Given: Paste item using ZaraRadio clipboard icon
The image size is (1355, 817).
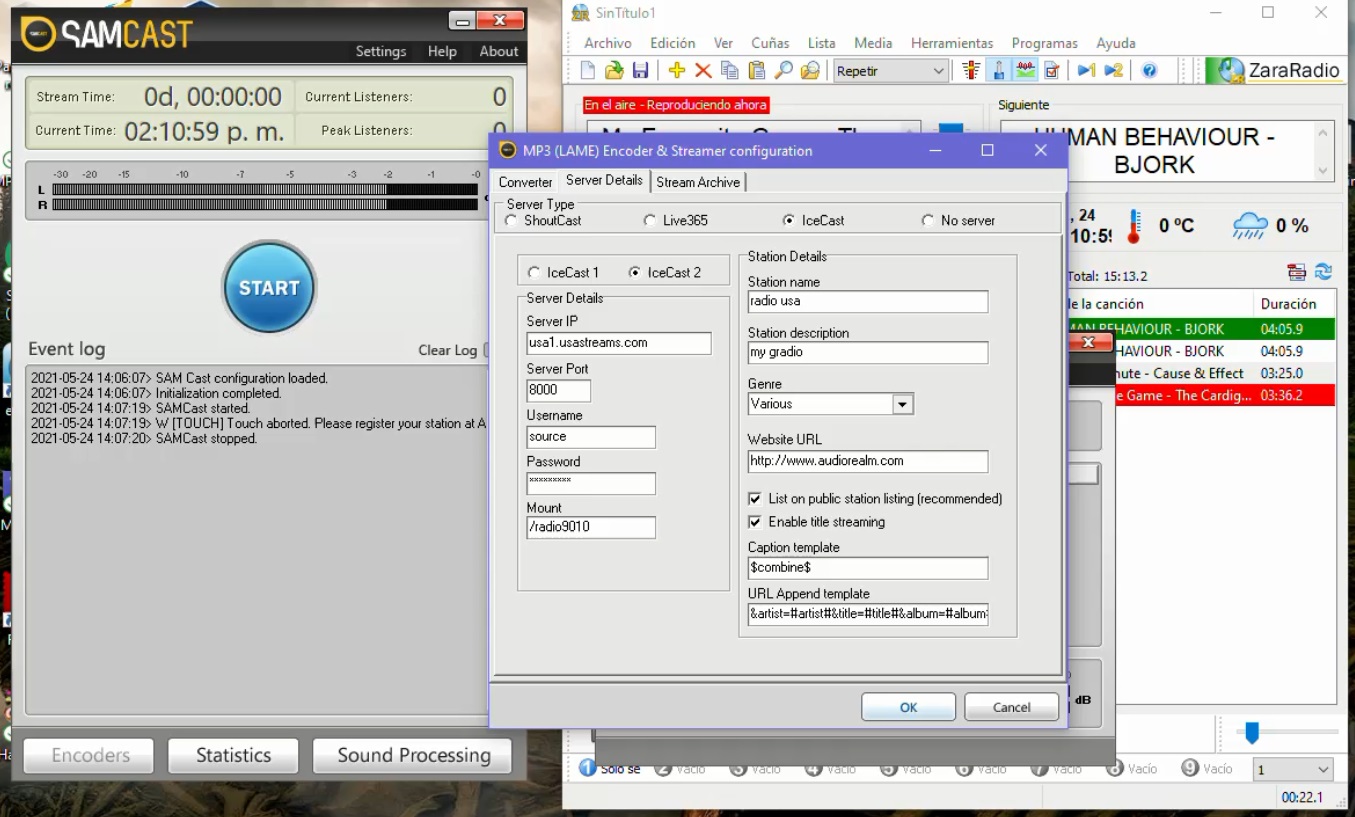Looking at the screenshot, I should 757,70.
